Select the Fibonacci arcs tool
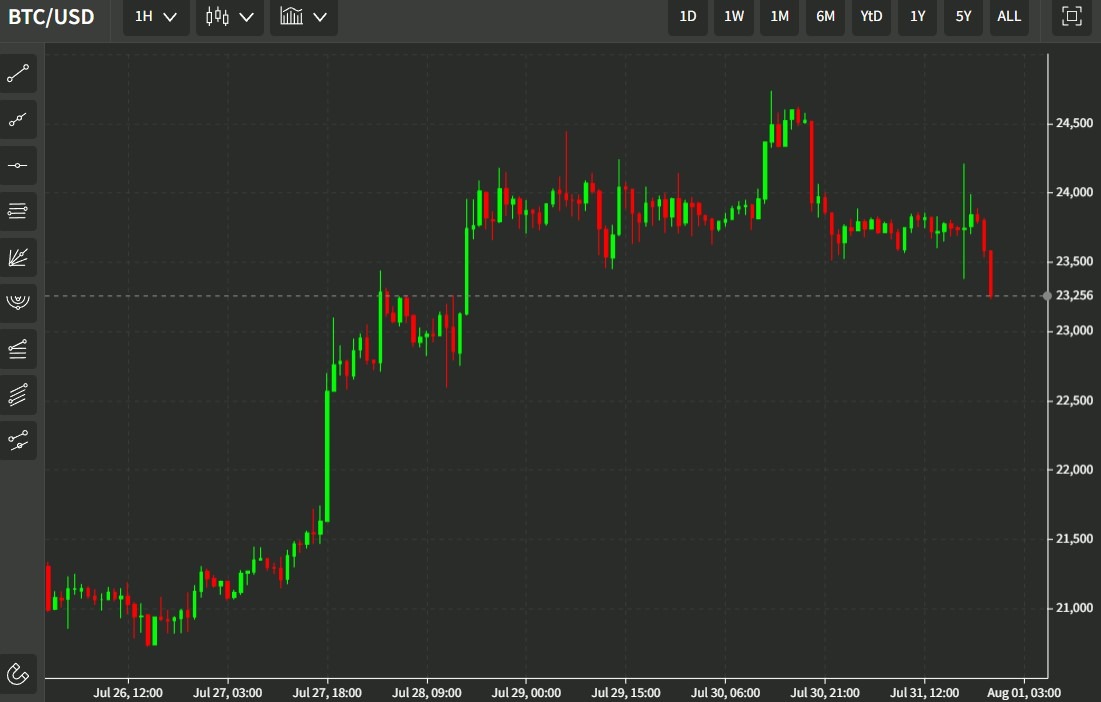1101x702 pixels. click(x=18, y=303)
